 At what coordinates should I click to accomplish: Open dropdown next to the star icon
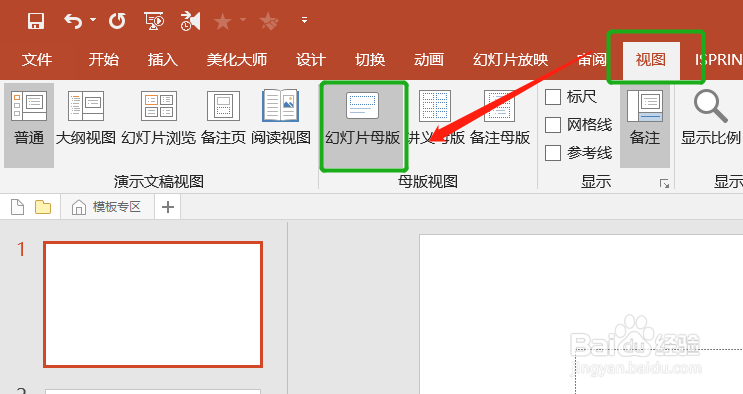[x=243, y=20]
